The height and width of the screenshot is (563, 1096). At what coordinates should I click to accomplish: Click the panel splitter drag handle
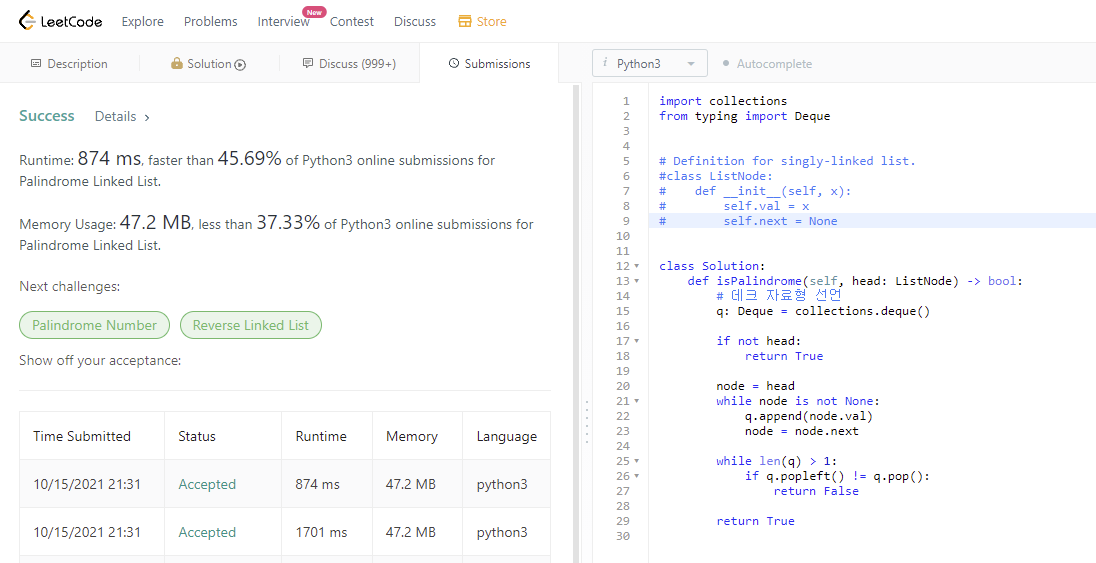coord(587,422)
